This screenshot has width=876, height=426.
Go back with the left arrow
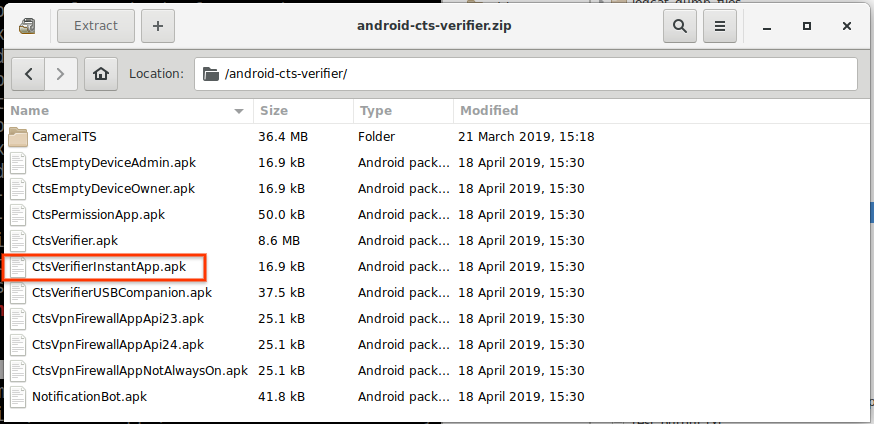28,73
